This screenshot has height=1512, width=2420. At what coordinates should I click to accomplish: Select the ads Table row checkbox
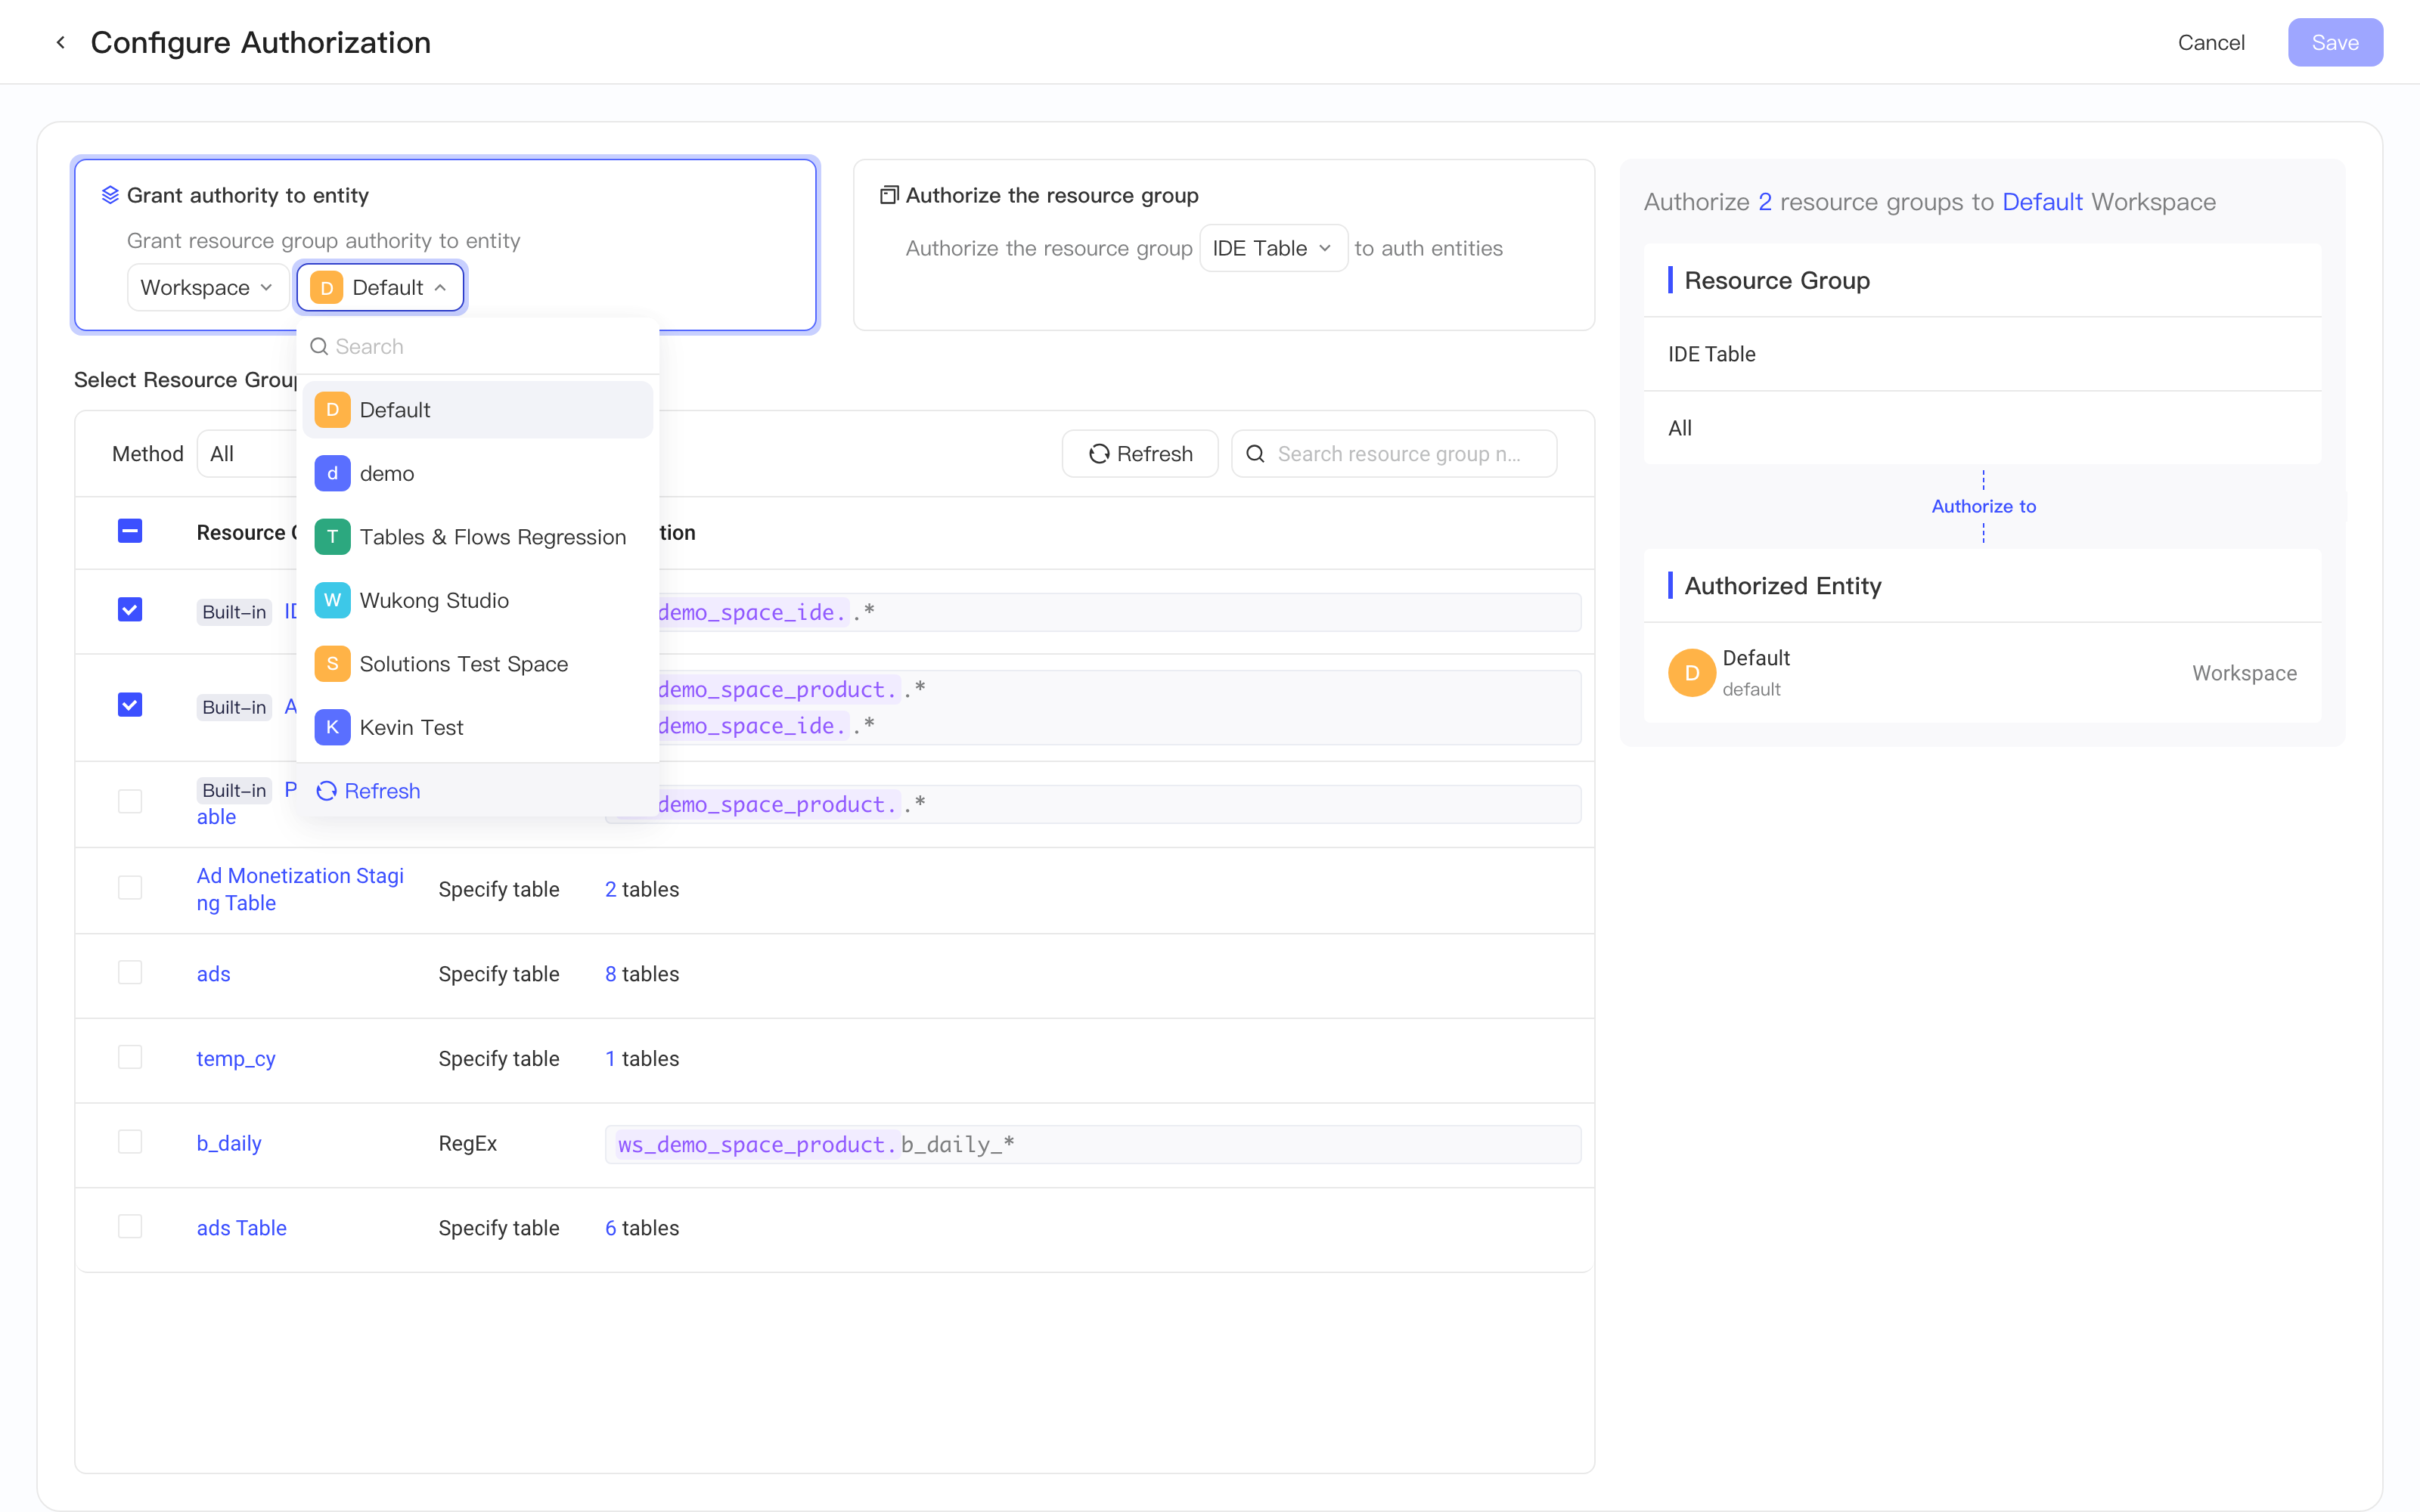(130, 1227)
